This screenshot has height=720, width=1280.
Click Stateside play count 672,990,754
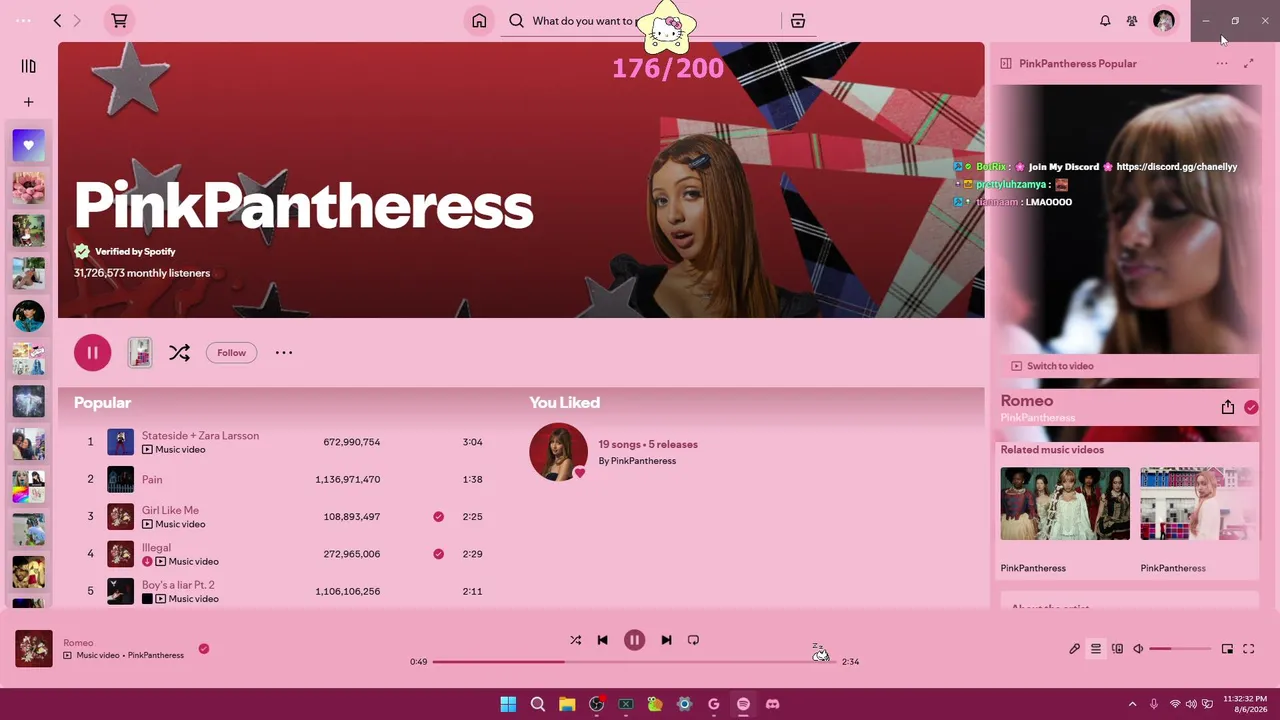pos(351,442)
